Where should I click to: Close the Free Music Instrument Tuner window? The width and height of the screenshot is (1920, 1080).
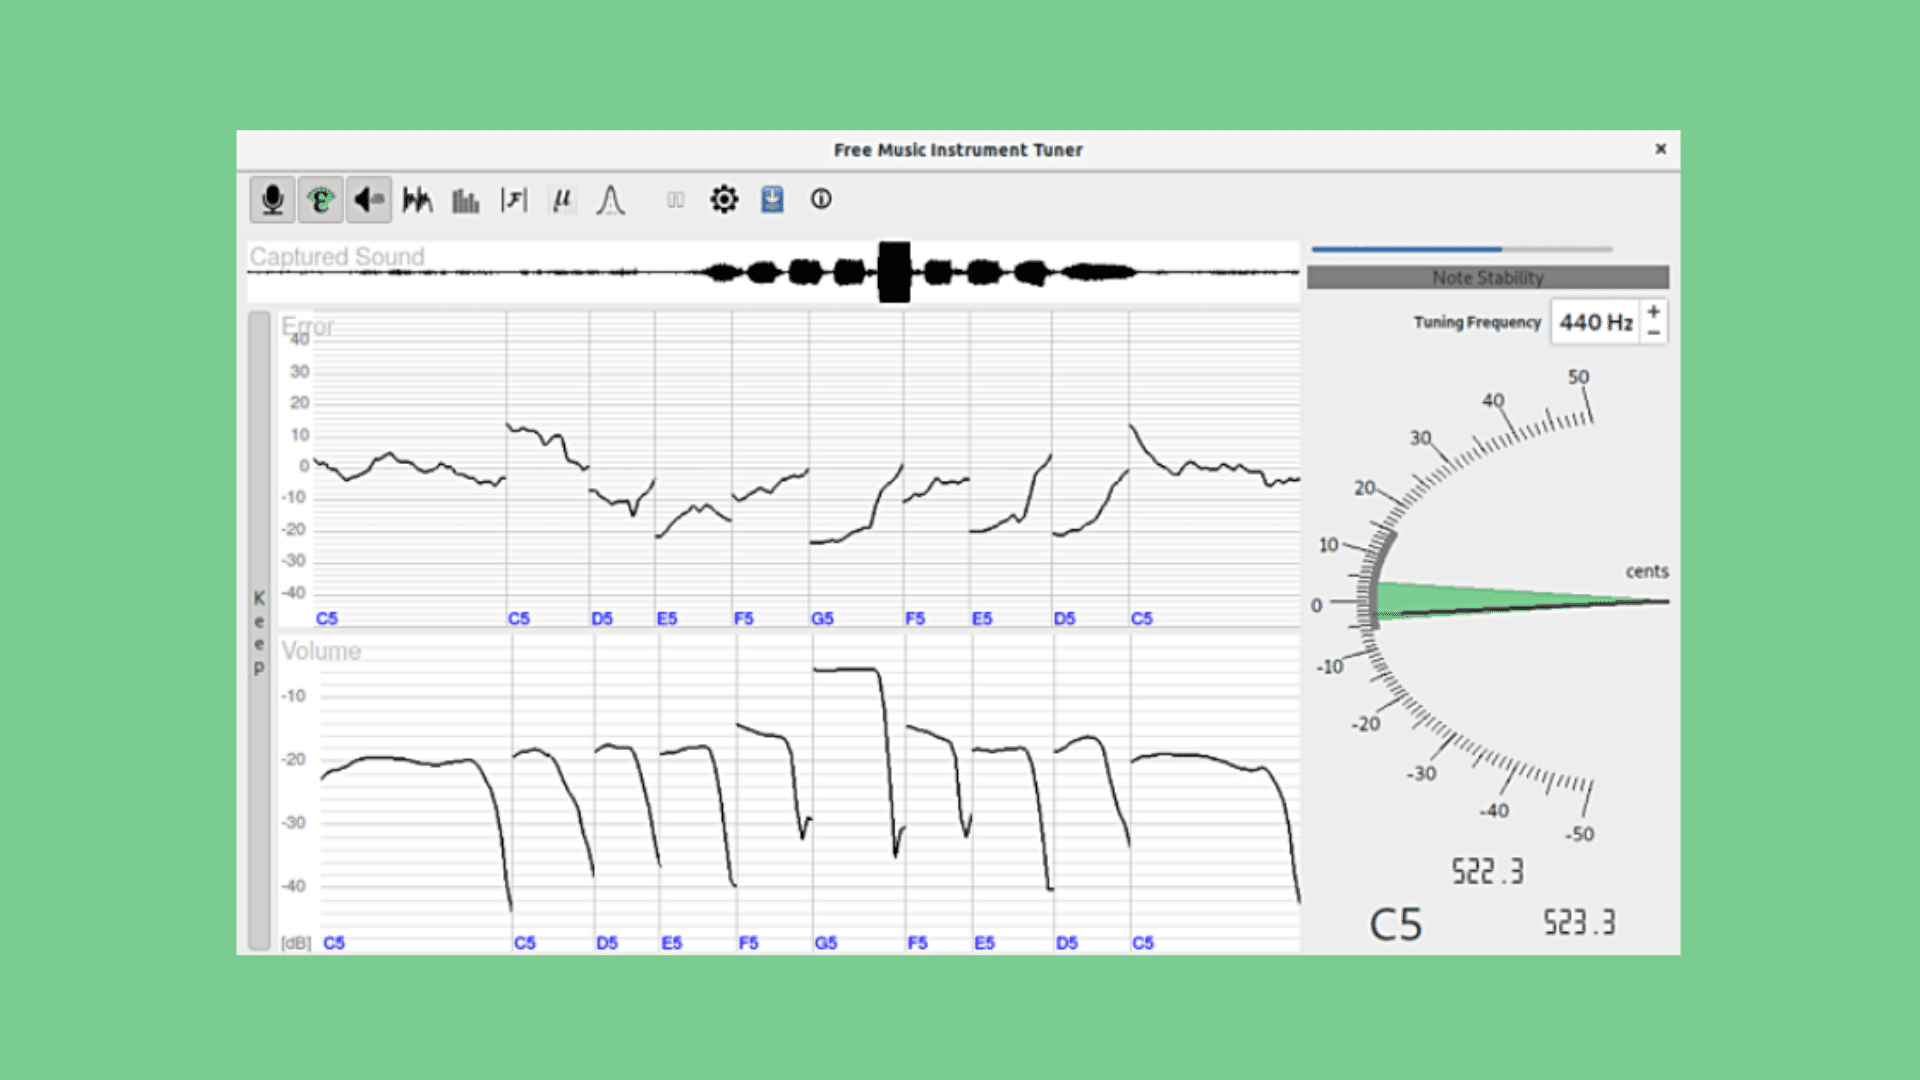(1661, 149)
